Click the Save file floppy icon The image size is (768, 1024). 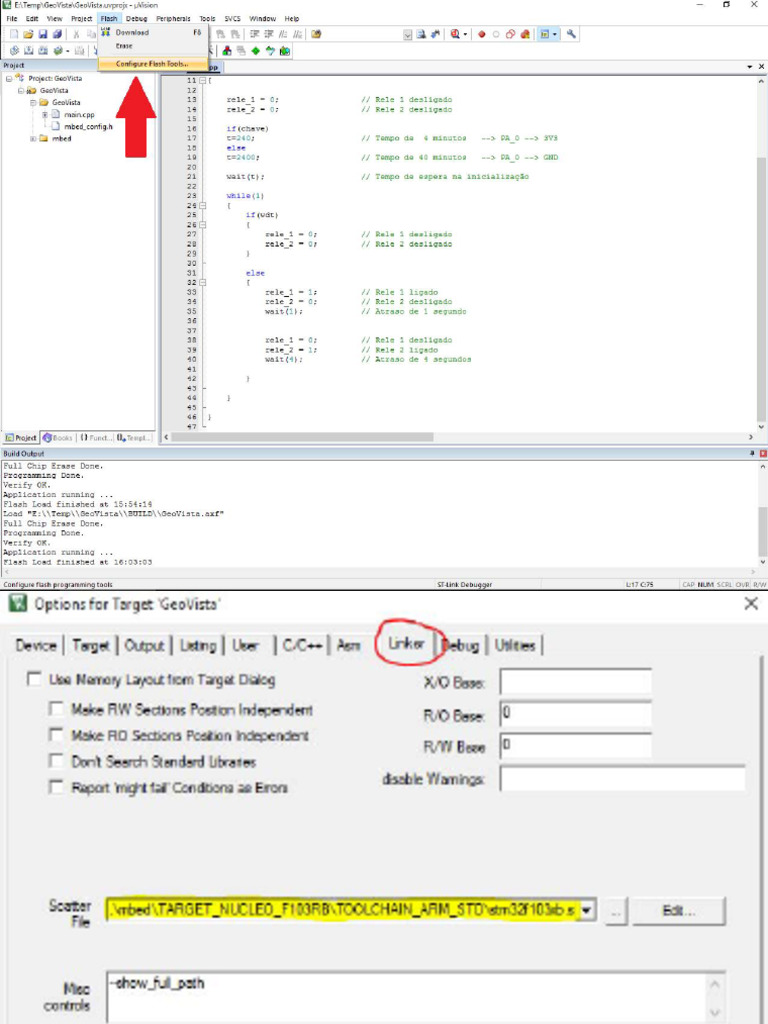tap(42, 34)
